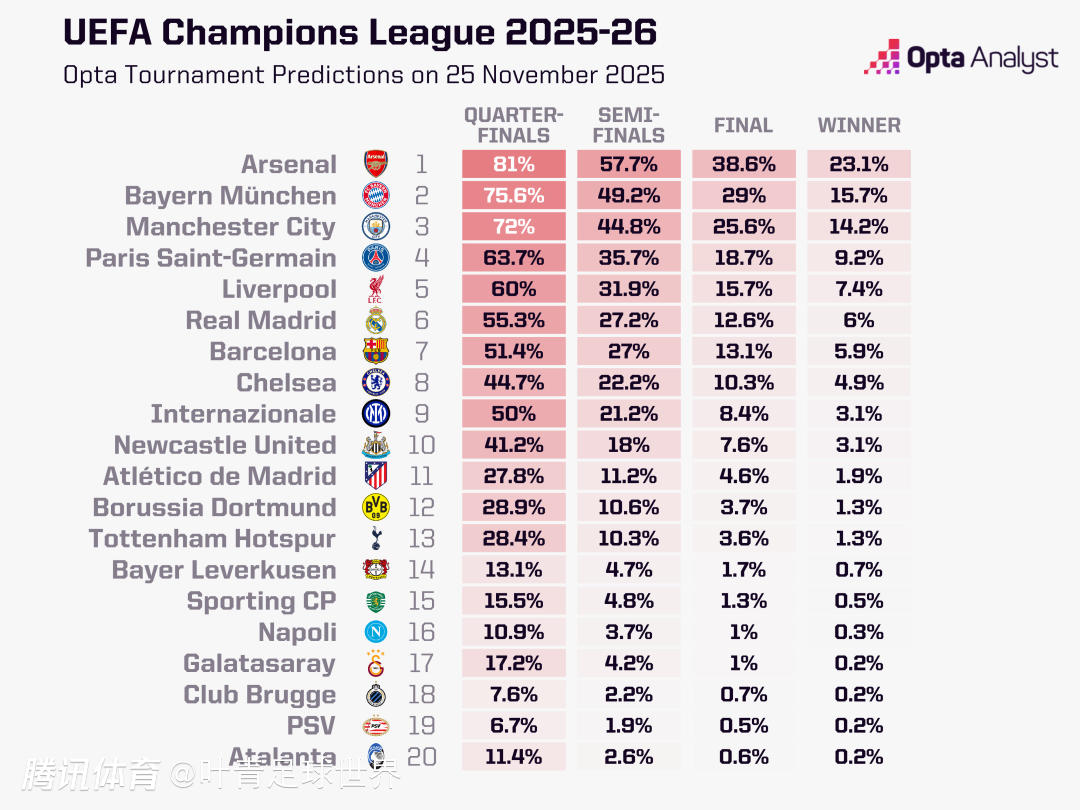Screen dimensions: 1080x810
Task: Click the Paris Saint-Germain crest icon
Action: (x=376, y=258)
